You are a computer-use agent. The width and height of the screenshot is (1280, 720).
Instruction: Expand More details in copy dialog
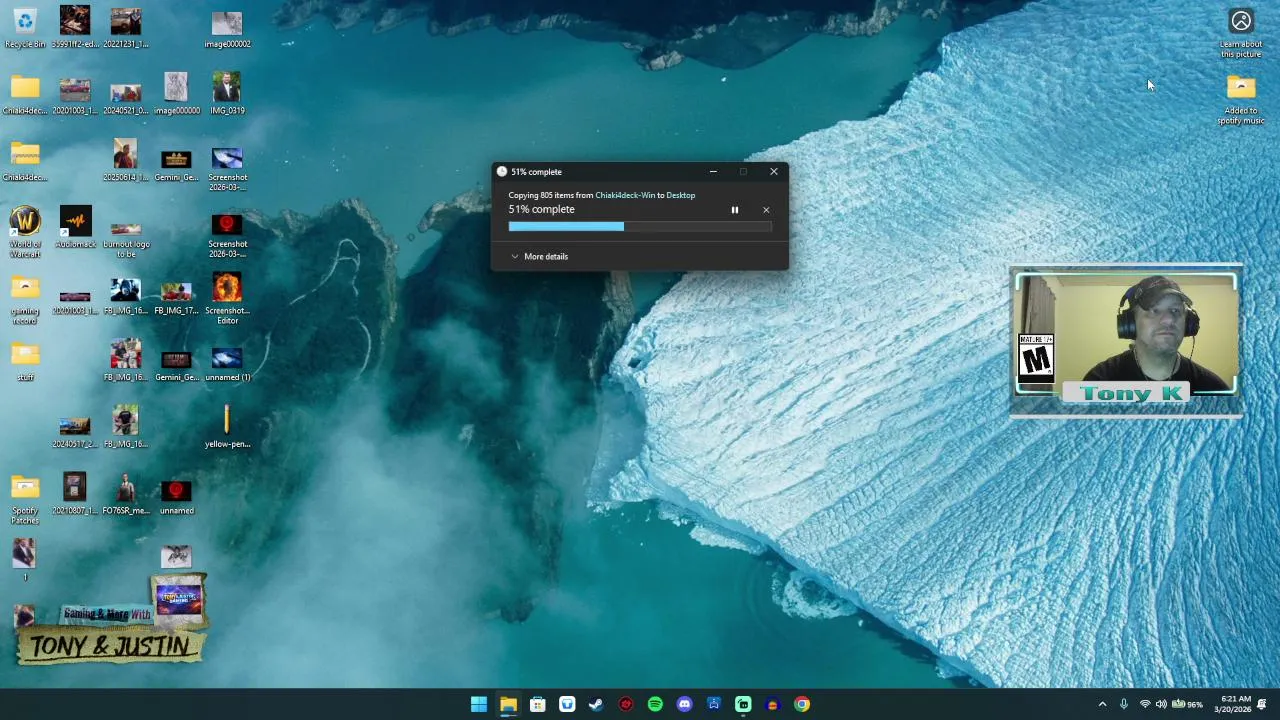(539, 256)
